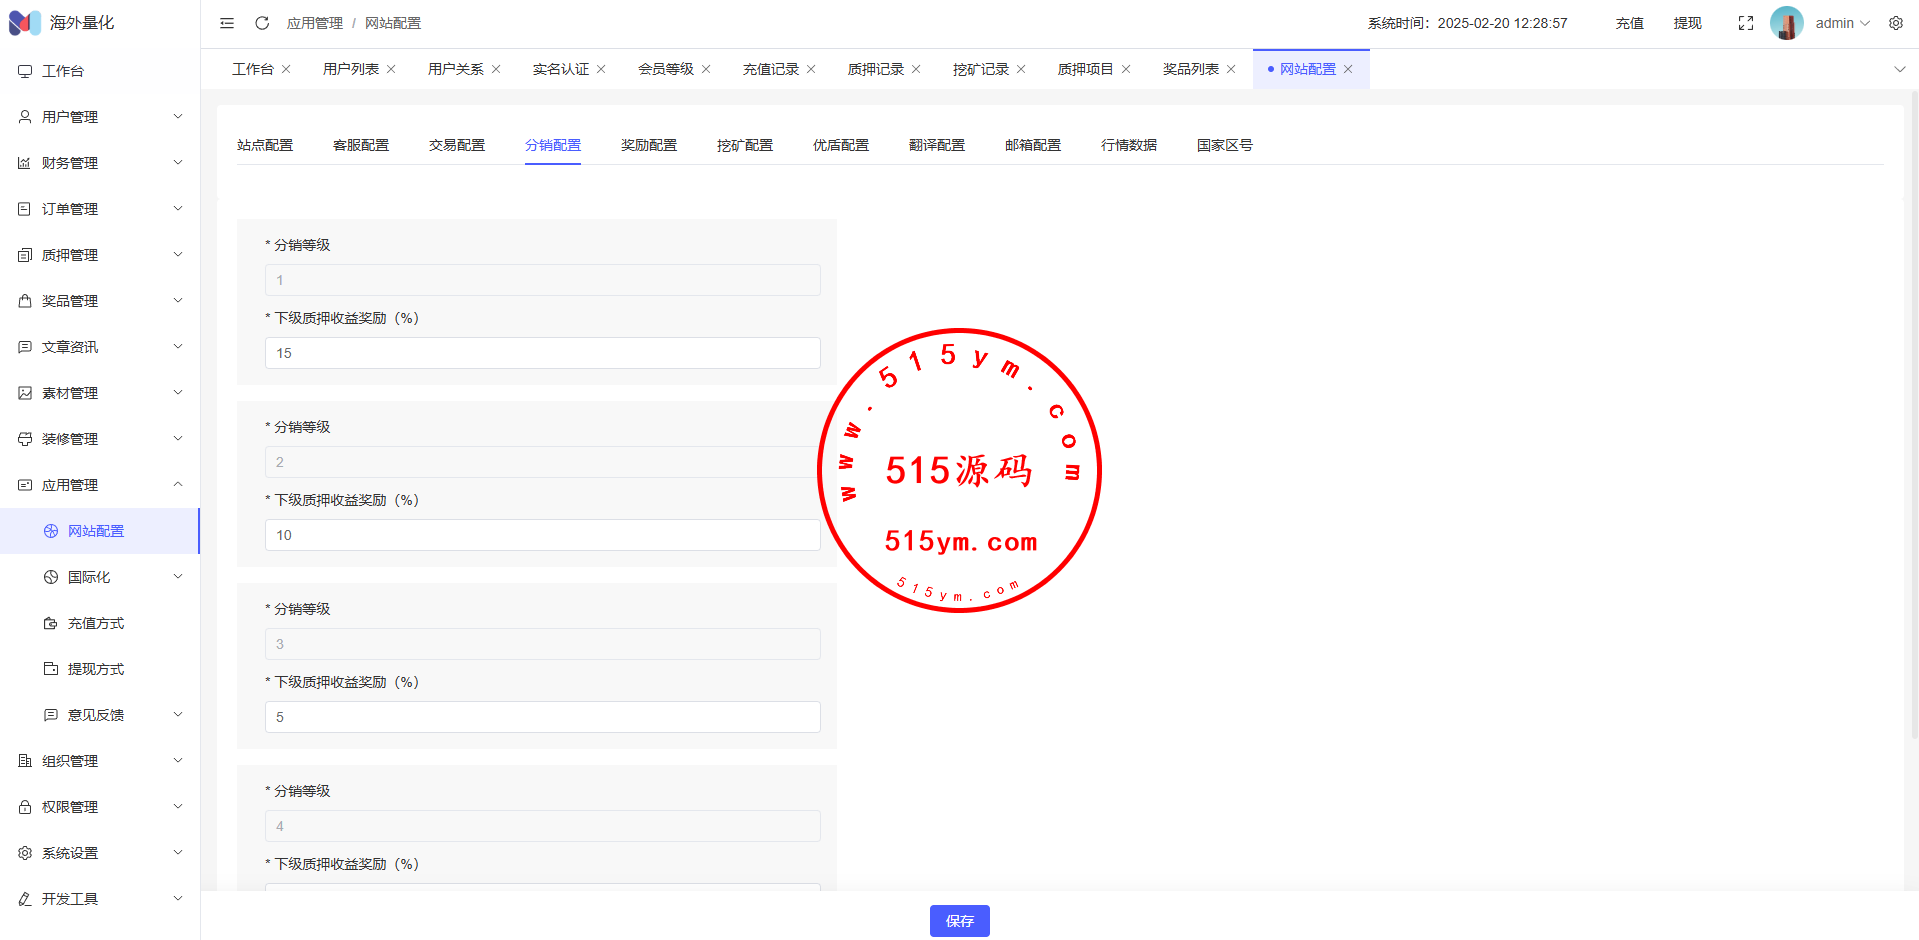Click the admin avatar picture
Viewport: 1919px width, 940px height.
point(1786,23)
